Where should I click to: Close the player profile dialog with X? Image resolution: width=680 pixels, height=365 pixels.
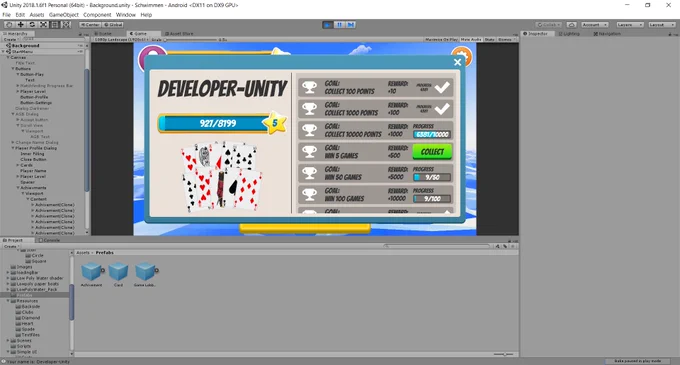[458, 62]
